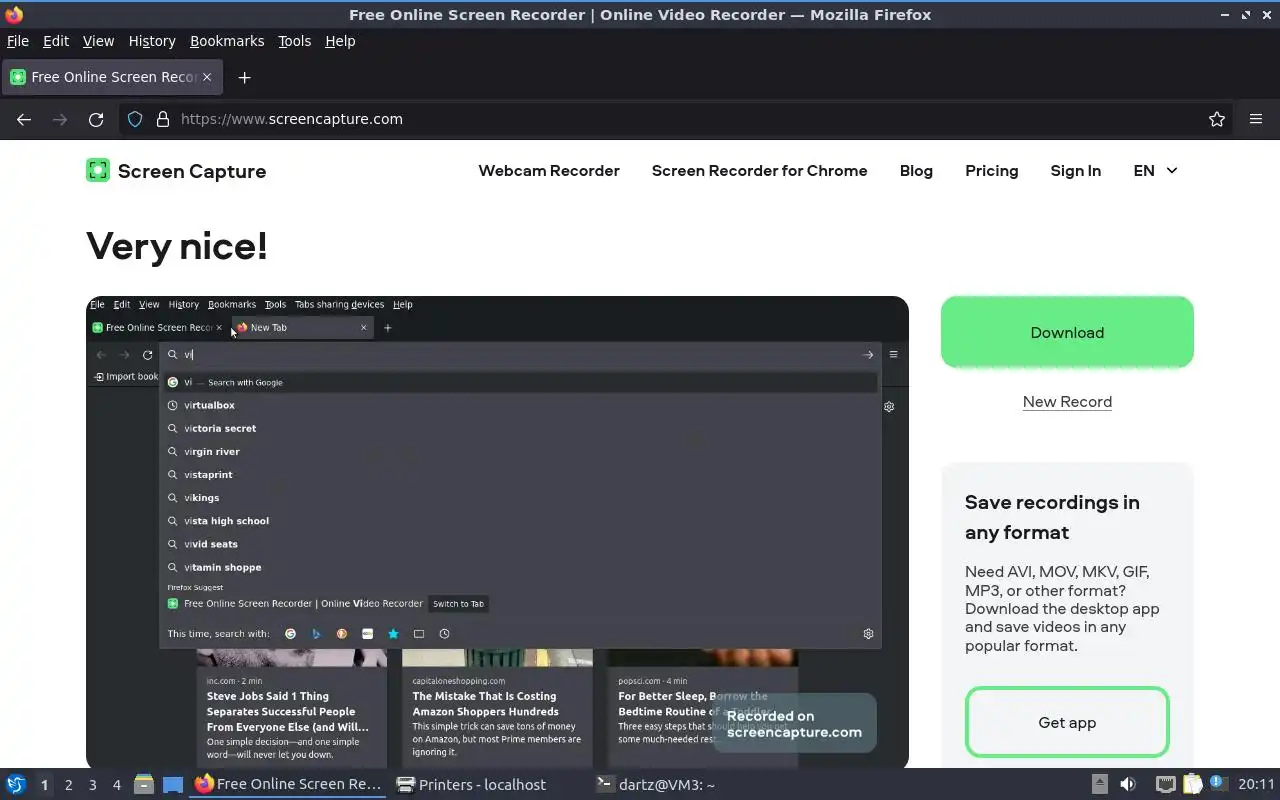Close the Free Online Screen Recorder tab
Image resolution: width=1280 pixels, height=800 pixels.
[208, 77]
